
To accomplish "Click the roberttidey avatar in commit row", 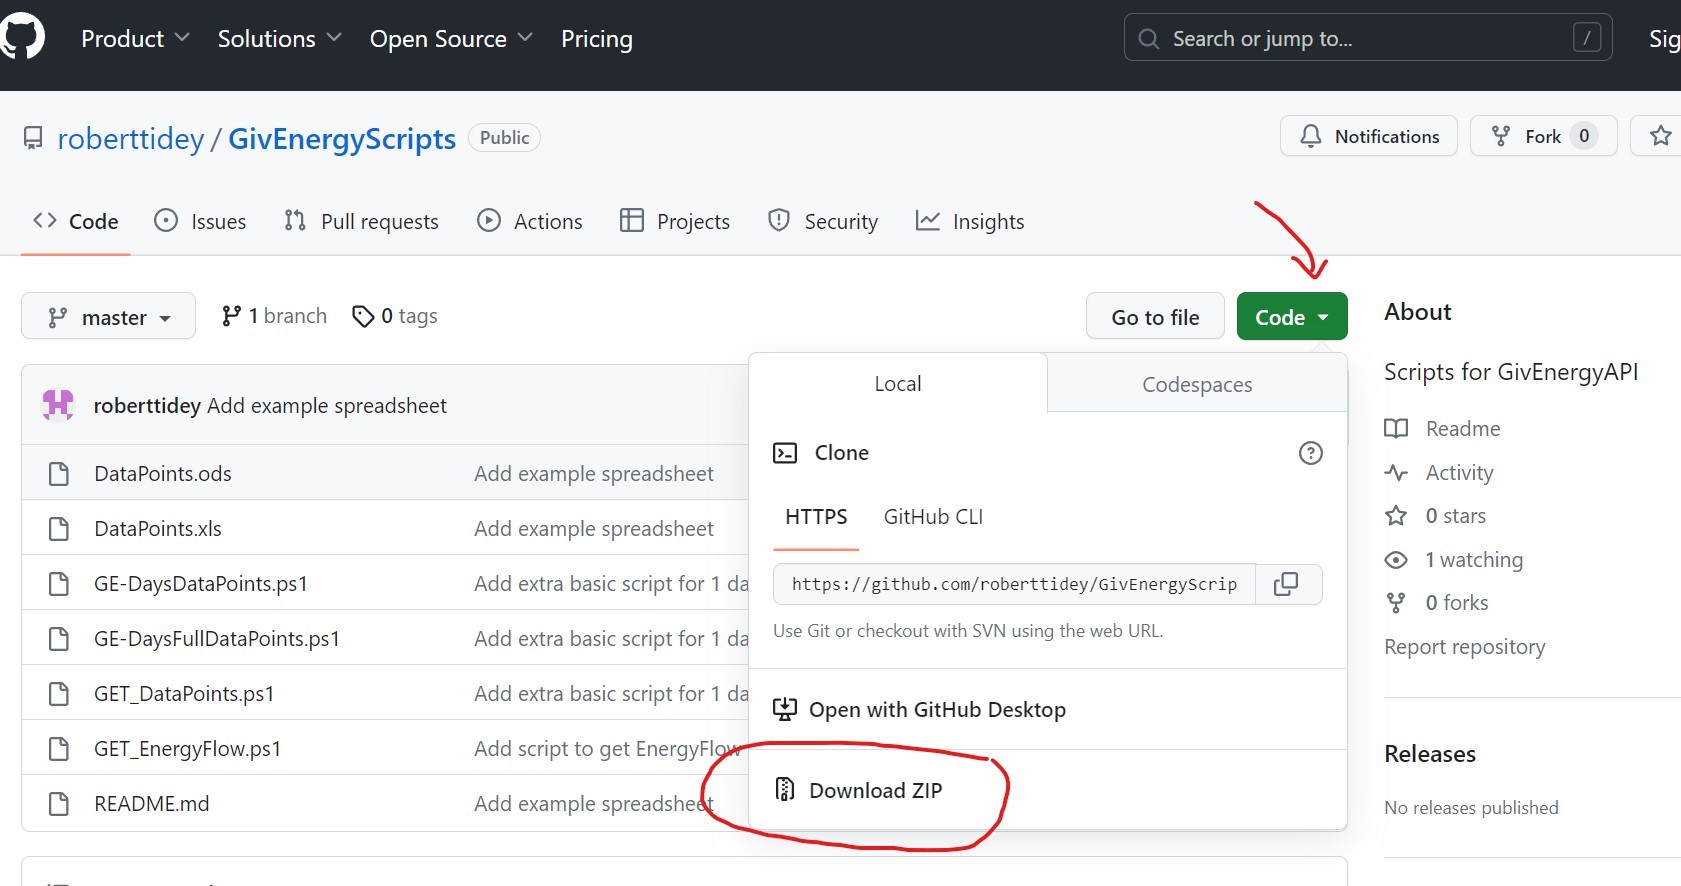I will point(58,405).
